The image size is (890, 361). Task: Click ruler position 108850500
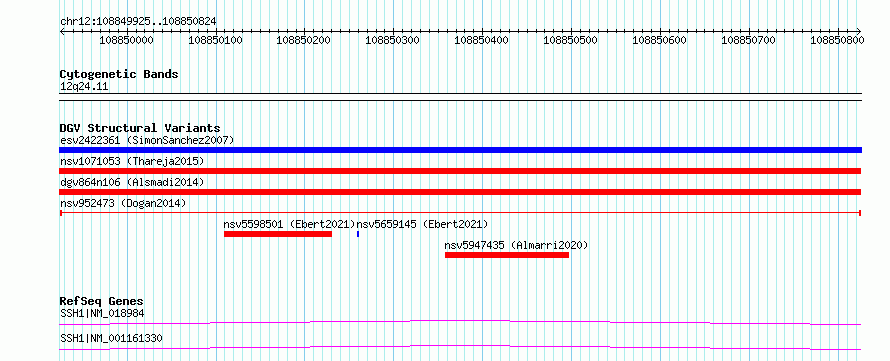pyautogui.click(x=570, y=40)
